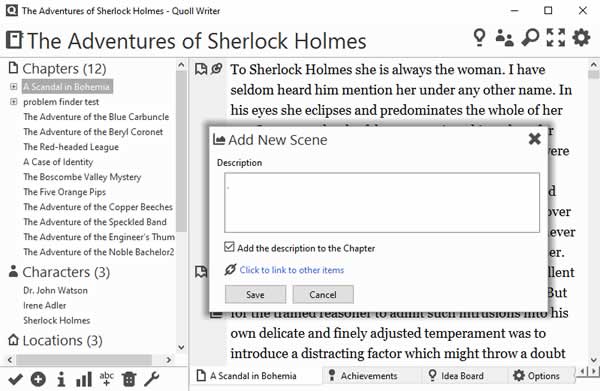Click the Chapters section page icon
Screen dimensions: 600x391
(x=13, y=68)
